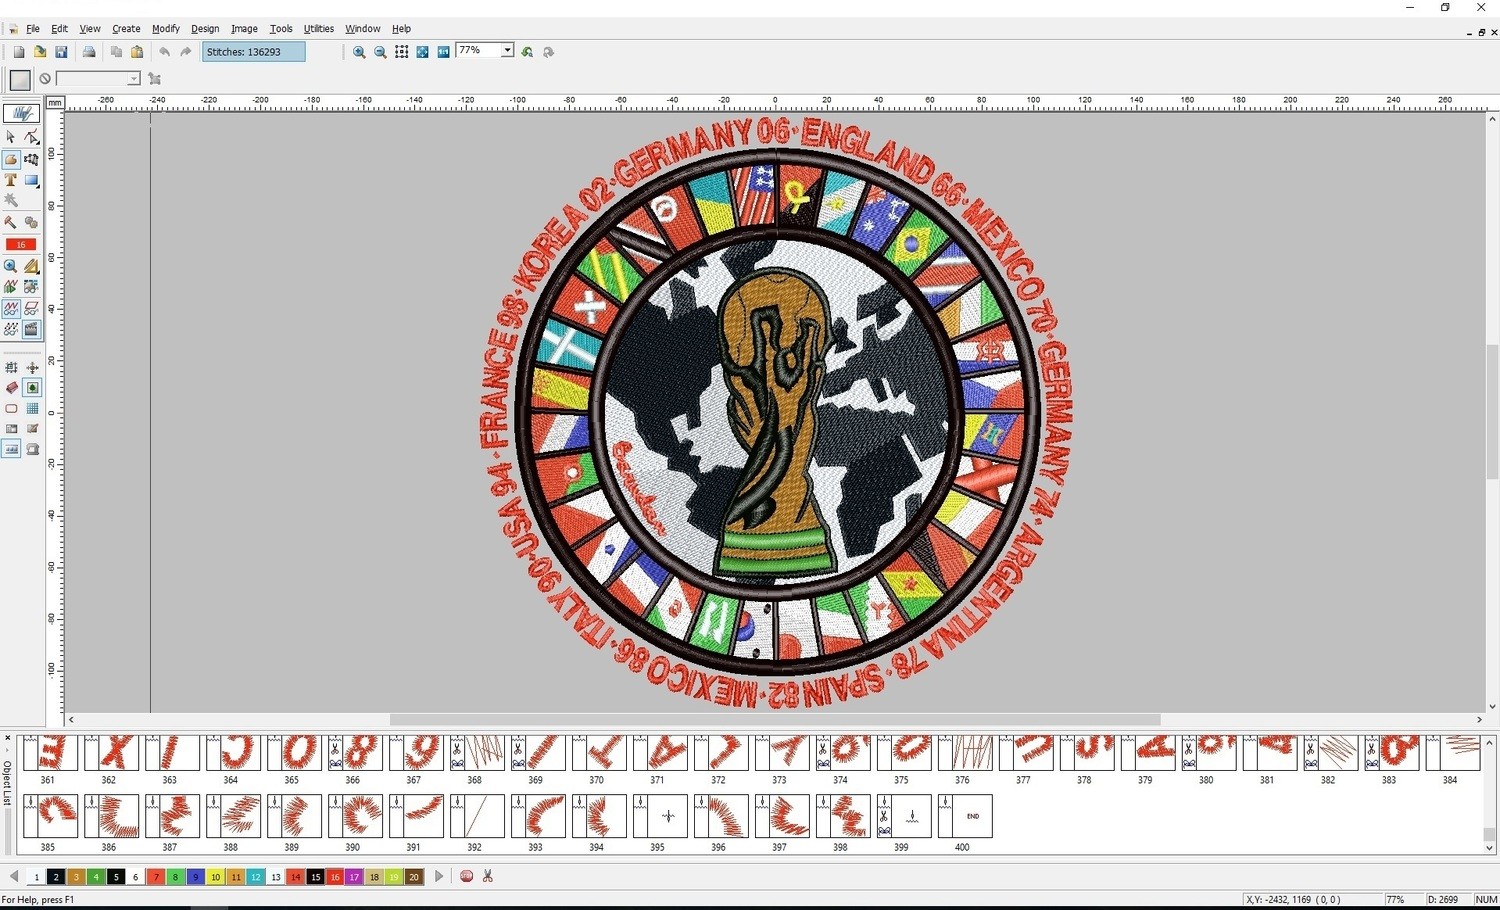Click next colors arrow in color bar

(x=439, y=876)
